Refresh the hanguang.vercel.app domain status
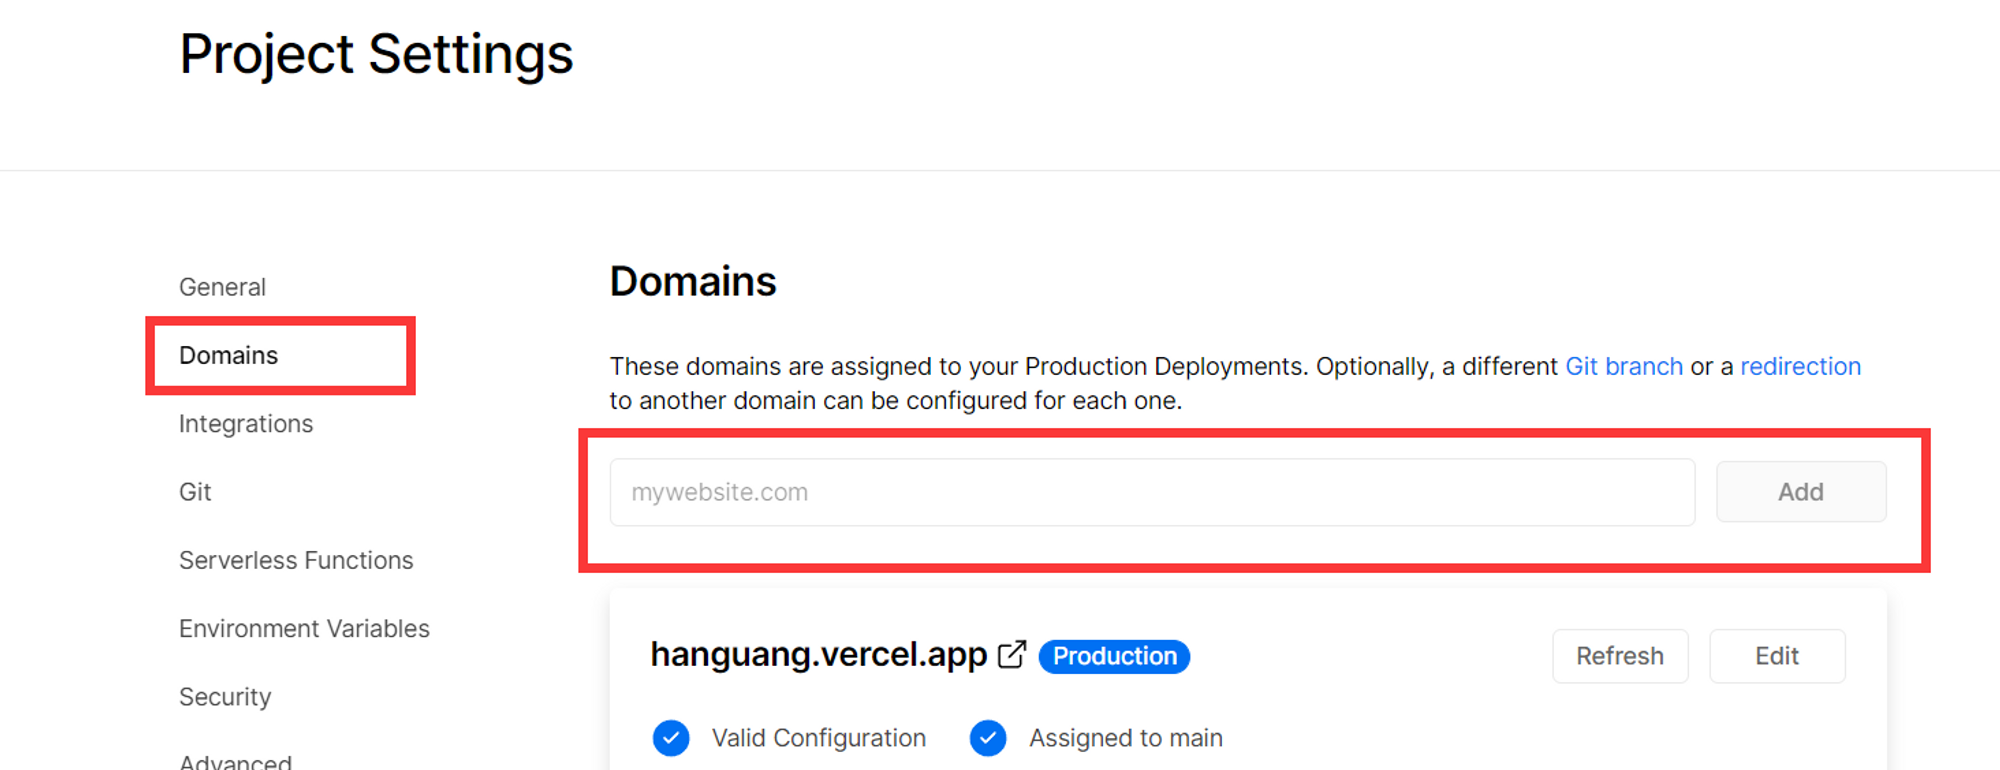Image resolution: width=2000 pixels, height=770 pixels. coord(1620,656)
